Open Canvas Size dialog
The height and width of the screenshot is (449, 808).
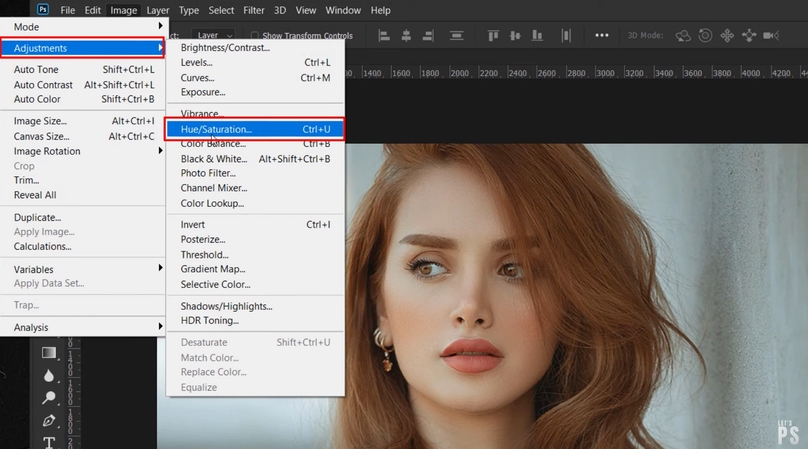pyautogui.click(x=82, y=137)
